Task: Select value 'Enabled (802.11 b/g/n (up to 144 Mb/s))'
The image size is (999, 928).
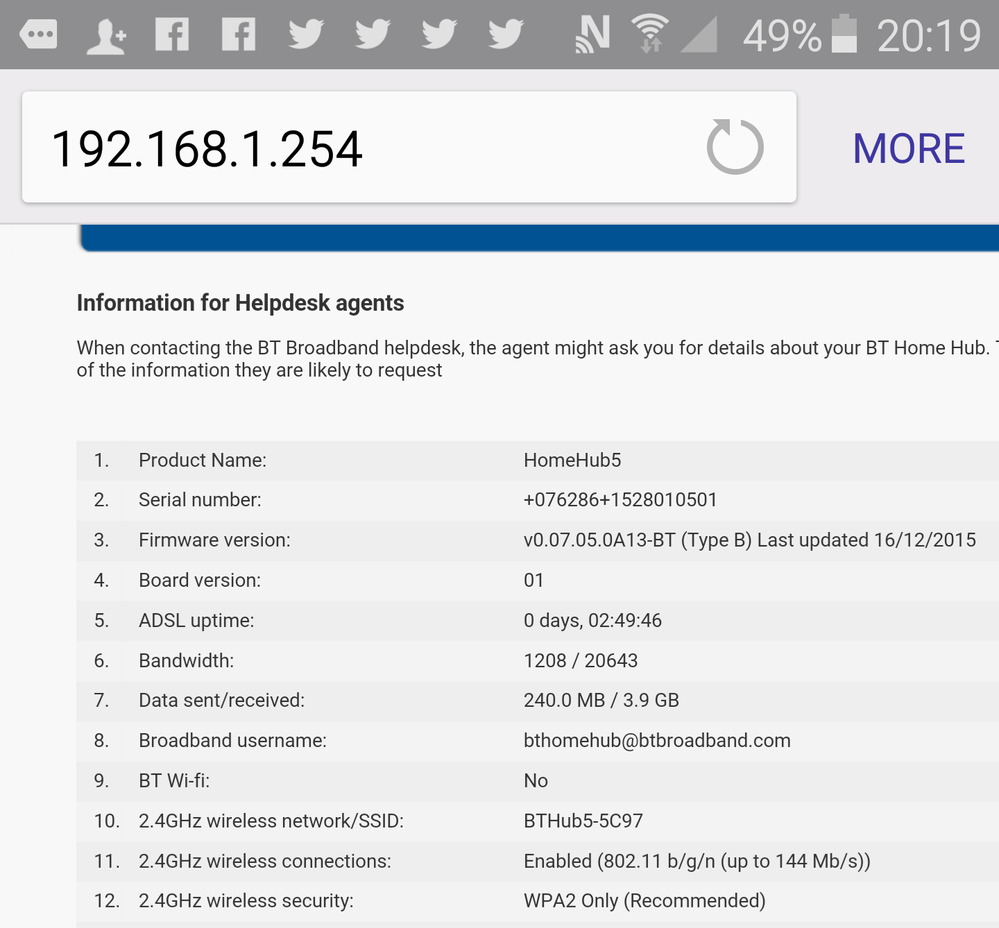Action: pos(697,861)
